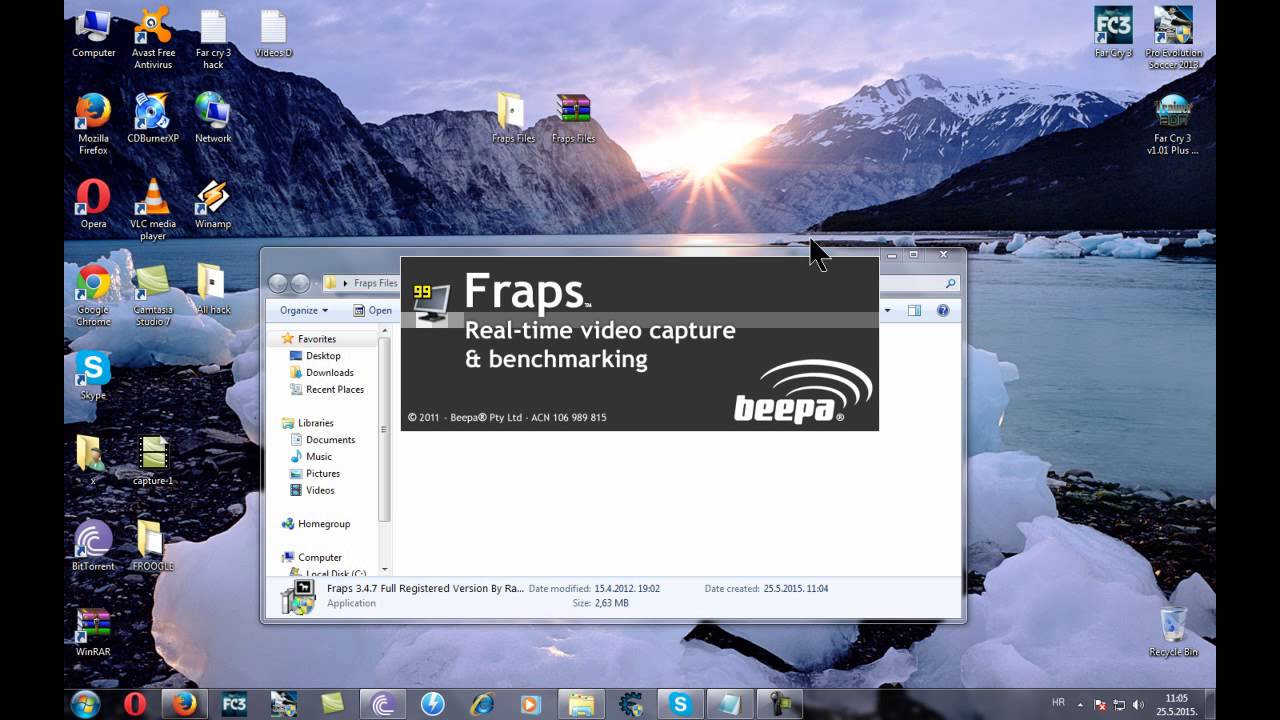This screenshot has height=720, width=1280.
Task: Open Far Cry 3 v1.01 Plus trainer
Action: click(x=1173, y=125)
